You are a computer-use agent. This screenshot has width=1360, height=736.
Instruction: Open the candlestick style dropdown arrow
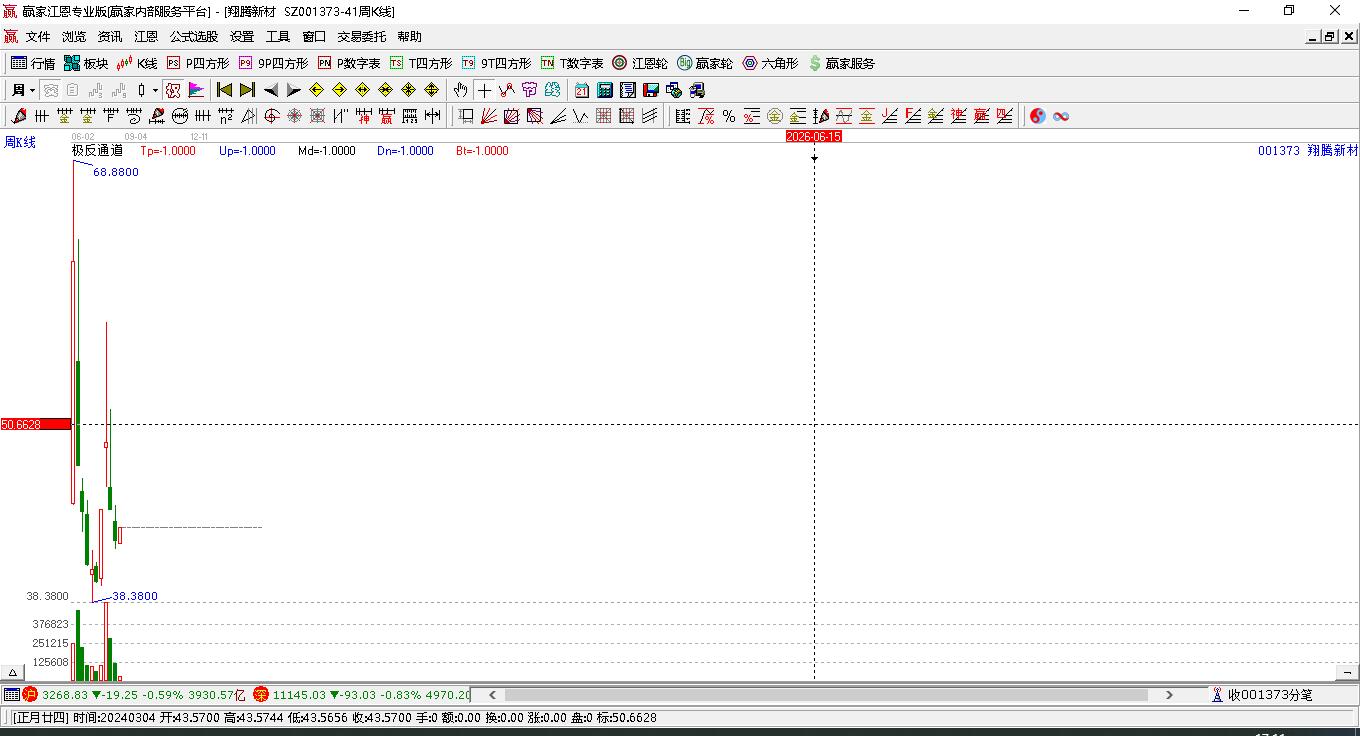(155, 90)
